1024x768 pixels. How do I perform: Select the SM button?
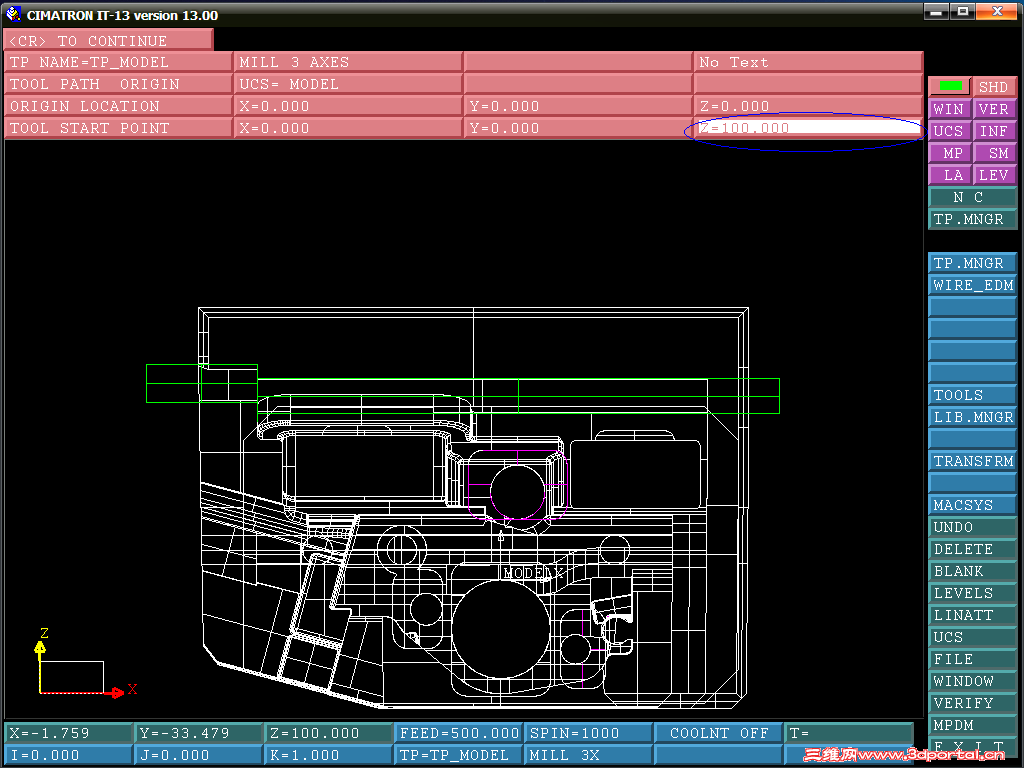point(995,153)
